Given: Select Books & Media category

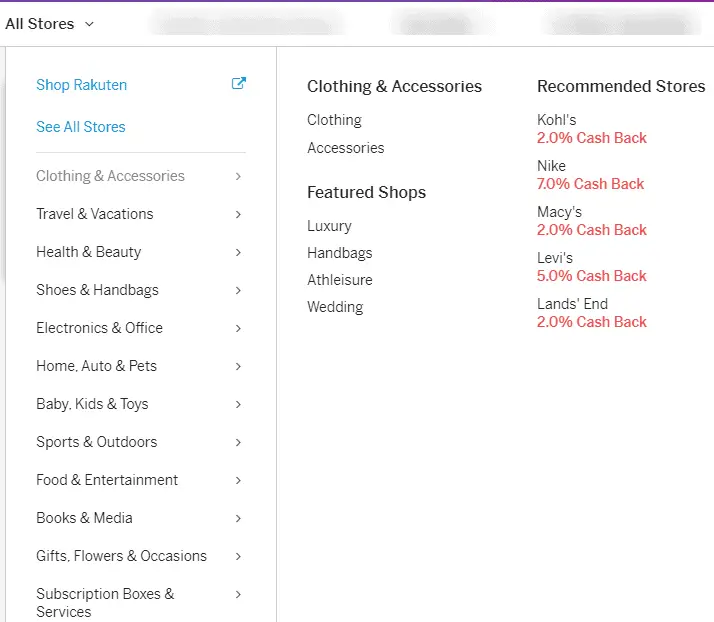Looking at the screenshot, I should click(84, 518).
